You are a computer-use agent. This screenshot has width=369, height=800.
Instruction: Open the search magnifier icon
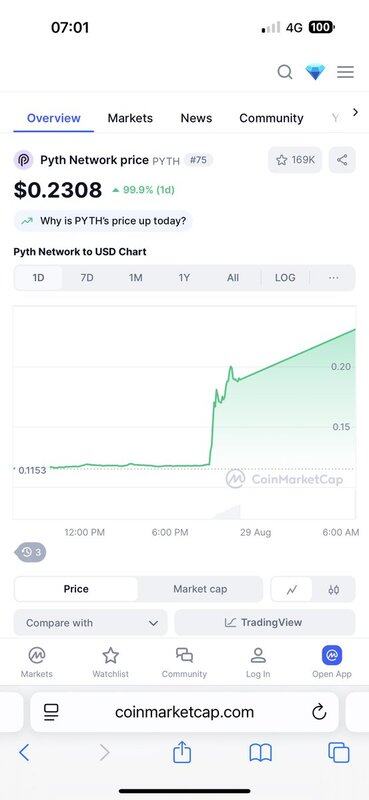click(x=285, y=72)
